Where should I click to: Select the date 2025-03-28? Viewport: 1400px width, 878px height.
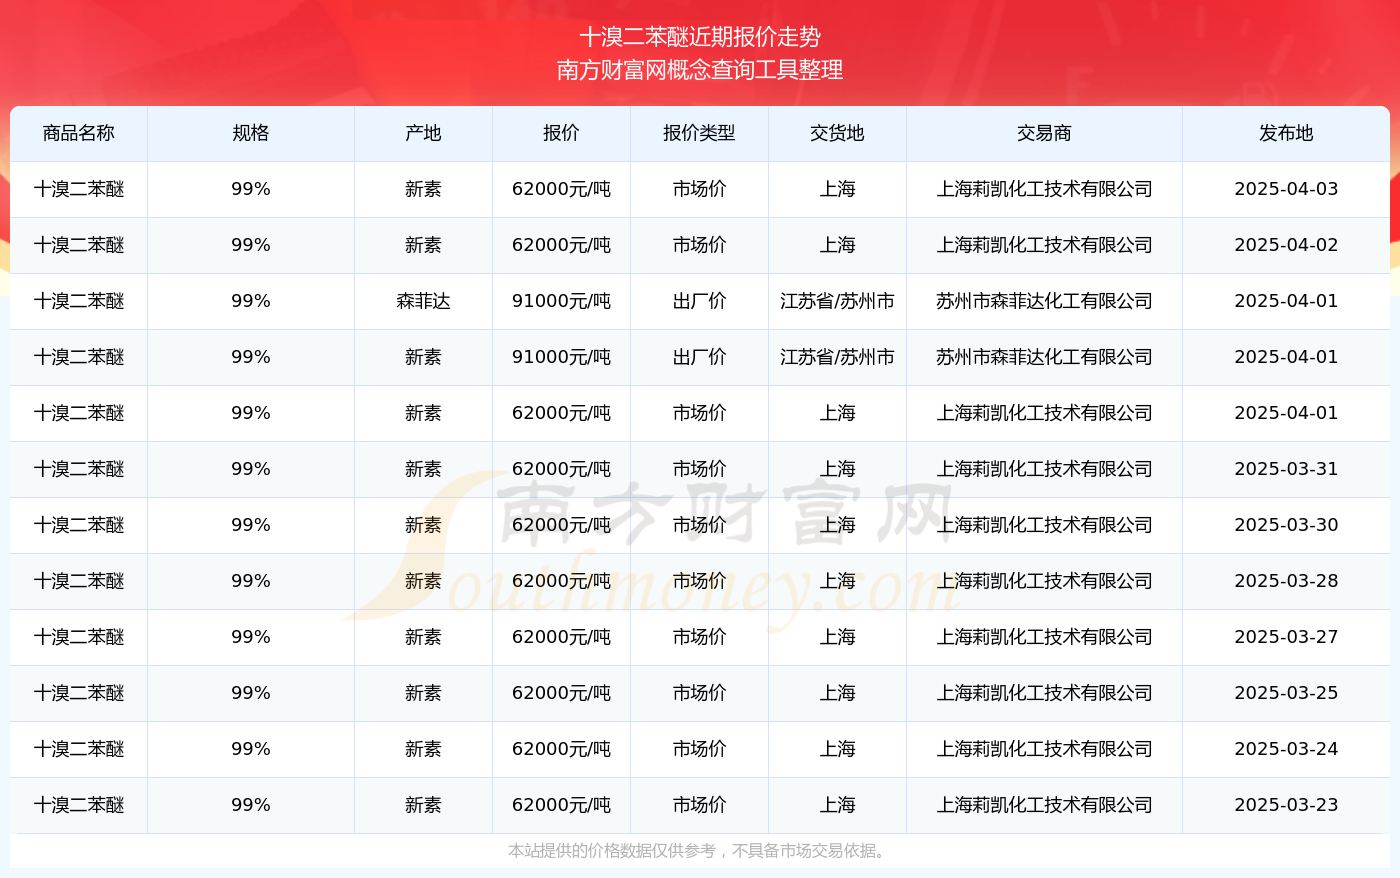[1286, 581]
